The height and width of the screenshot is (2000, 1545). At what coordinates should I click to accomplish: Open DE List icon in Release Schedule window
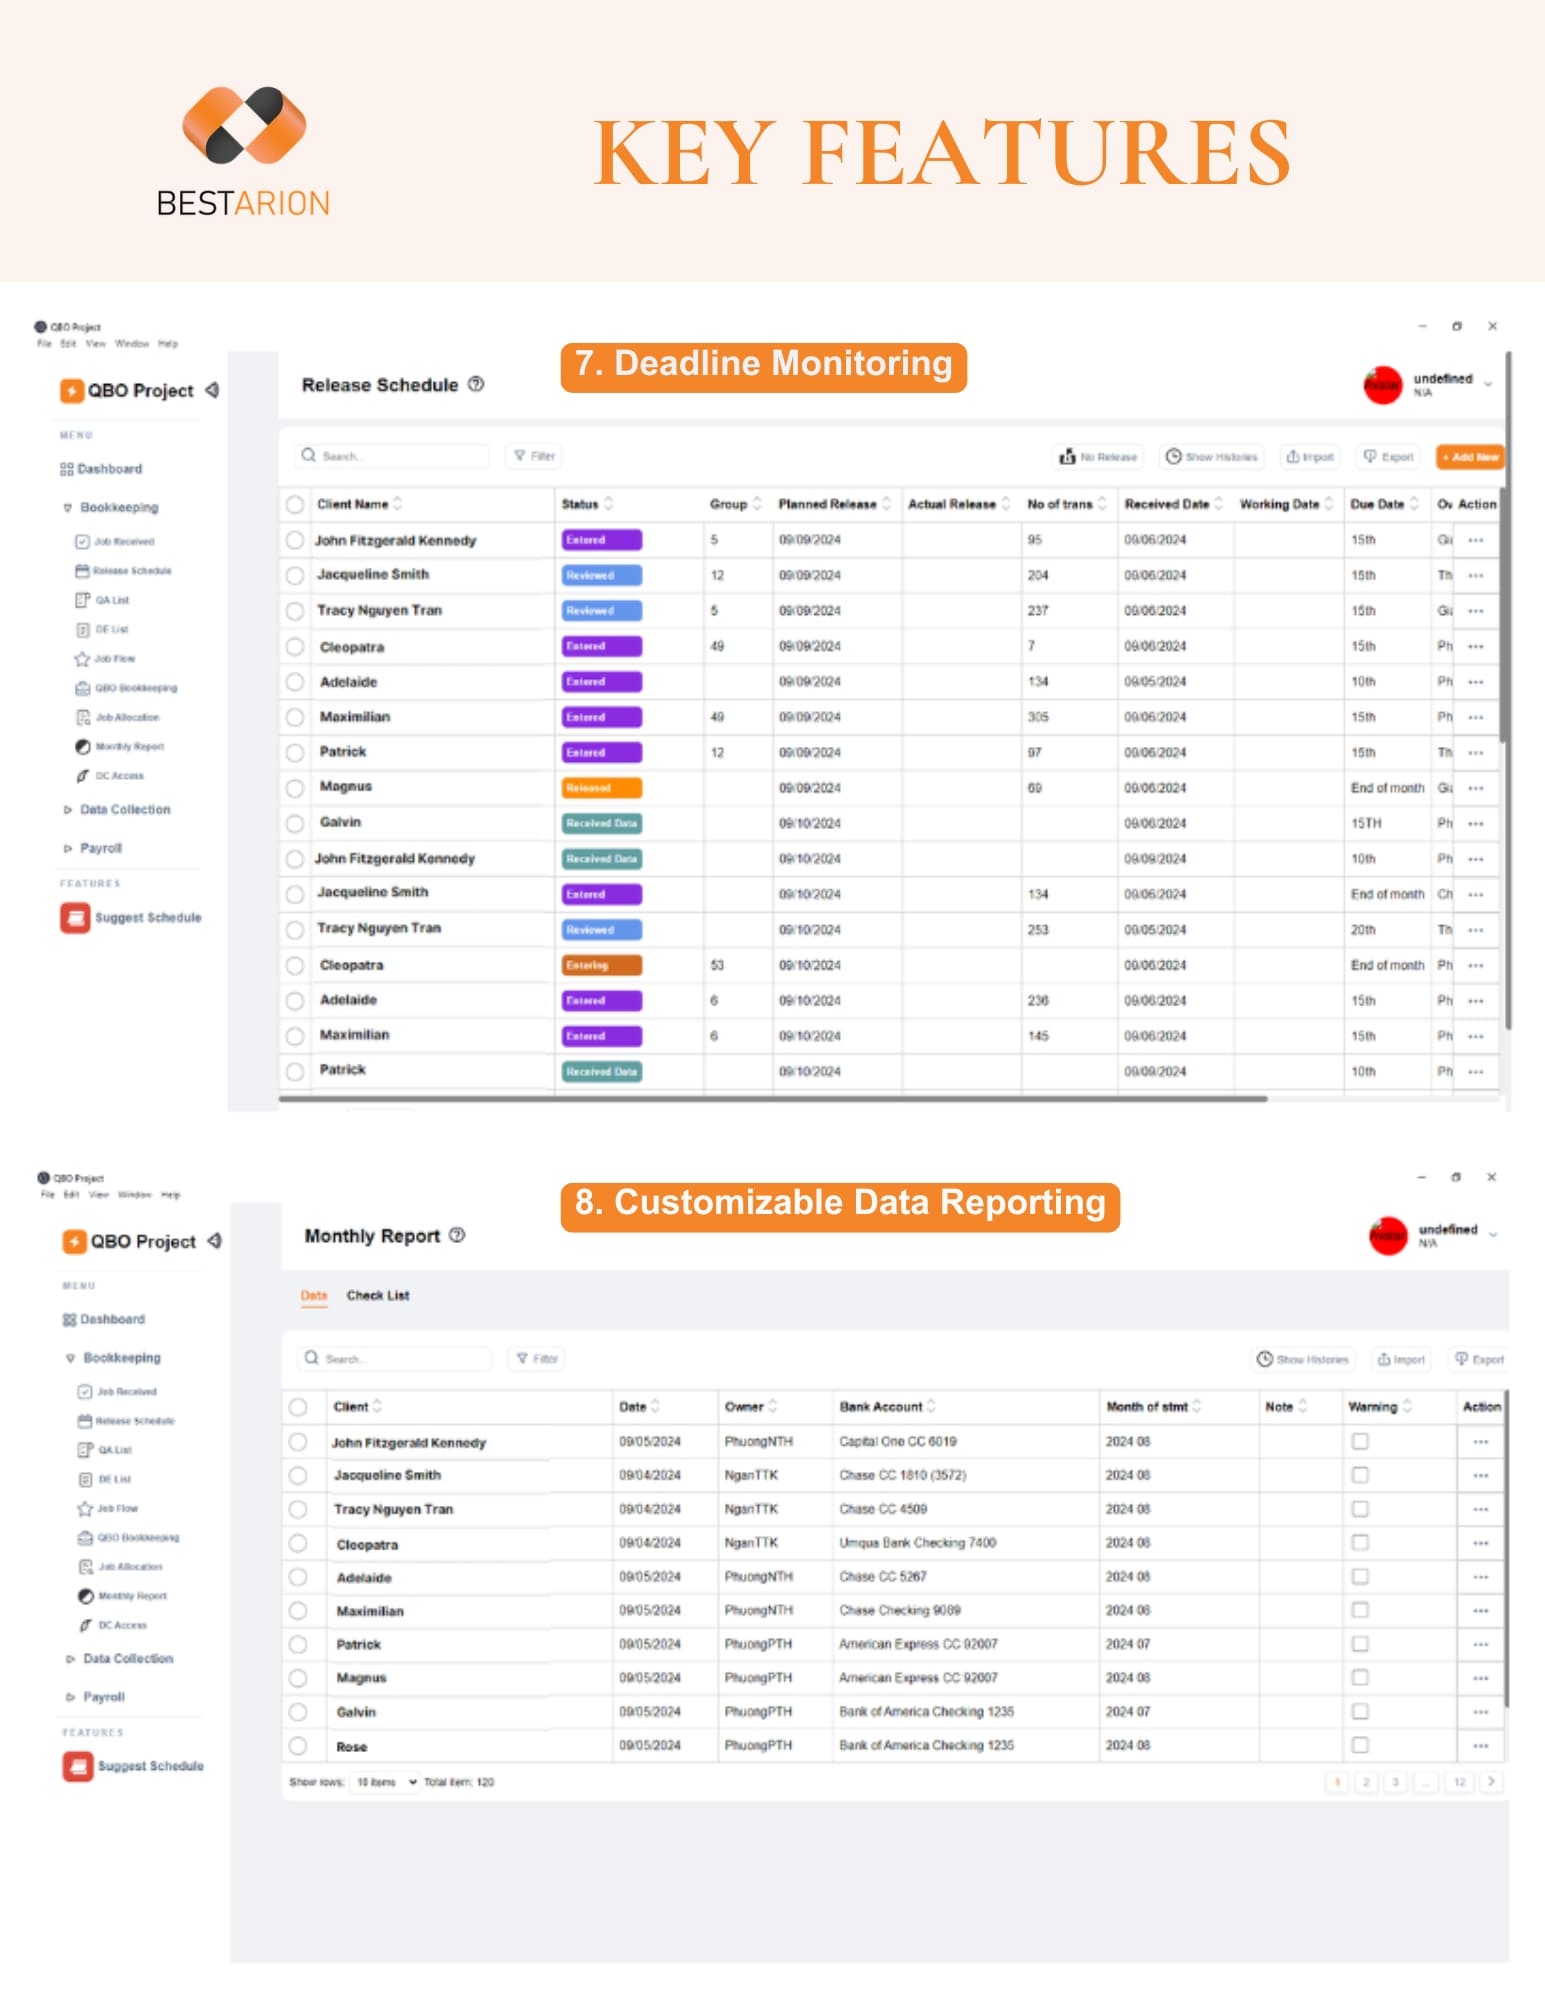84,629
